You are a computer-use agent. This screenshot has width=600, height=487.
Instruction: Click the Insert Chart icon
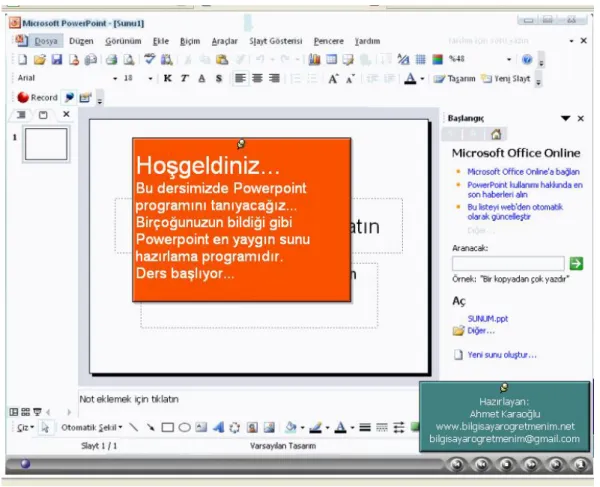[314, 59]
